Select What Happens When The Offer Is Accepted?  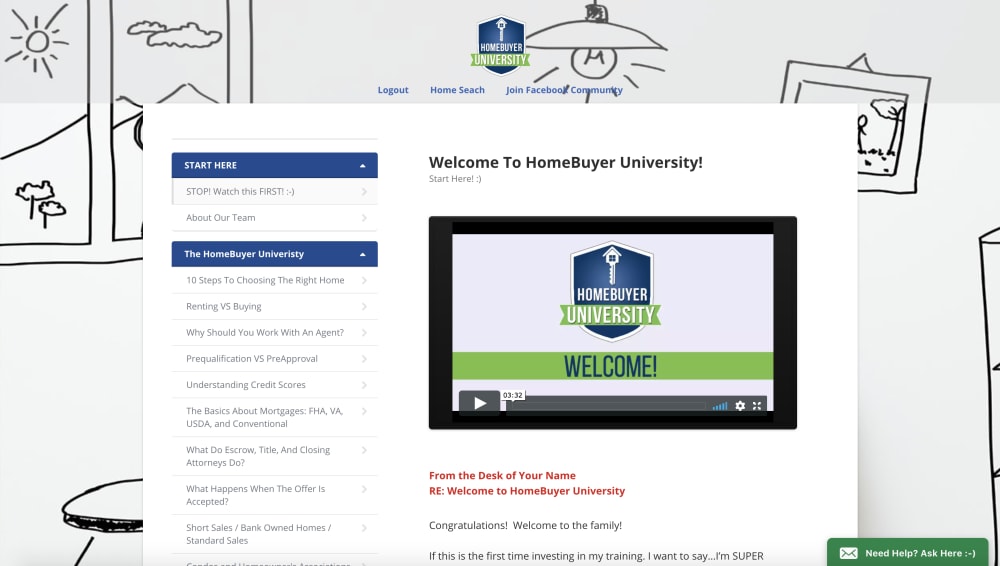point(274,495)
